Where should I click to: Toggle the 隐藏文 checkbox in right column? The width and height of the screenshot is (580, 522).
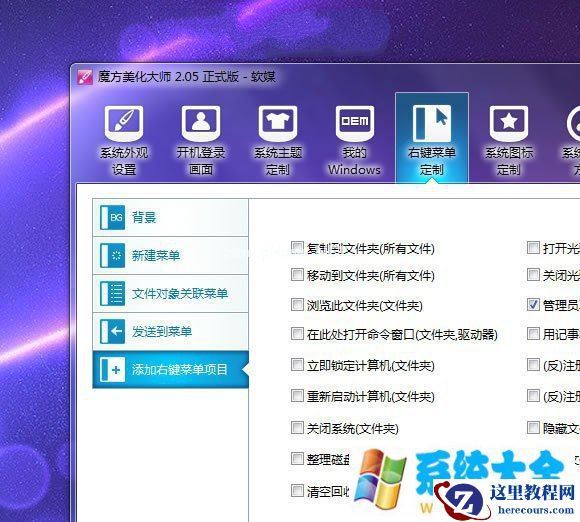click(533, 428)
